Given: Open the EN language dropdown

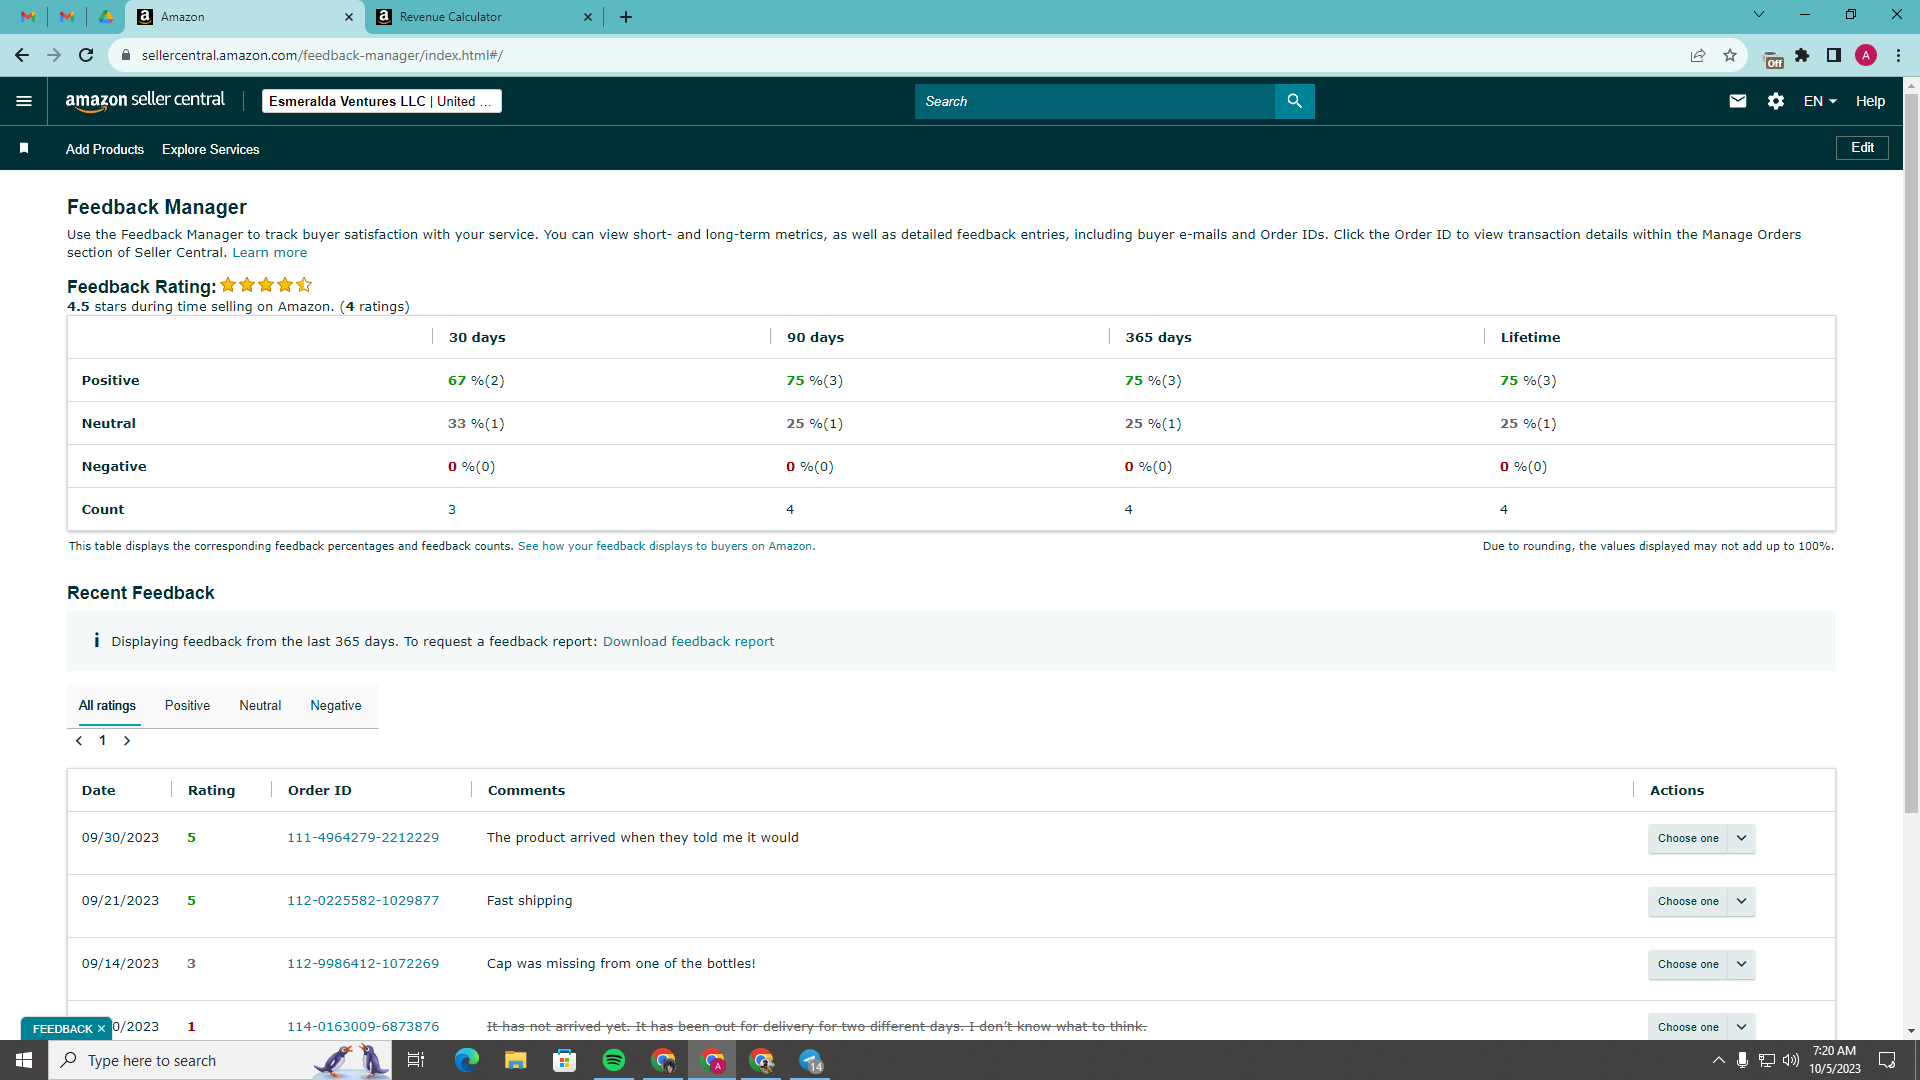Looking at the screenshot, I should tap(1820, 101).
